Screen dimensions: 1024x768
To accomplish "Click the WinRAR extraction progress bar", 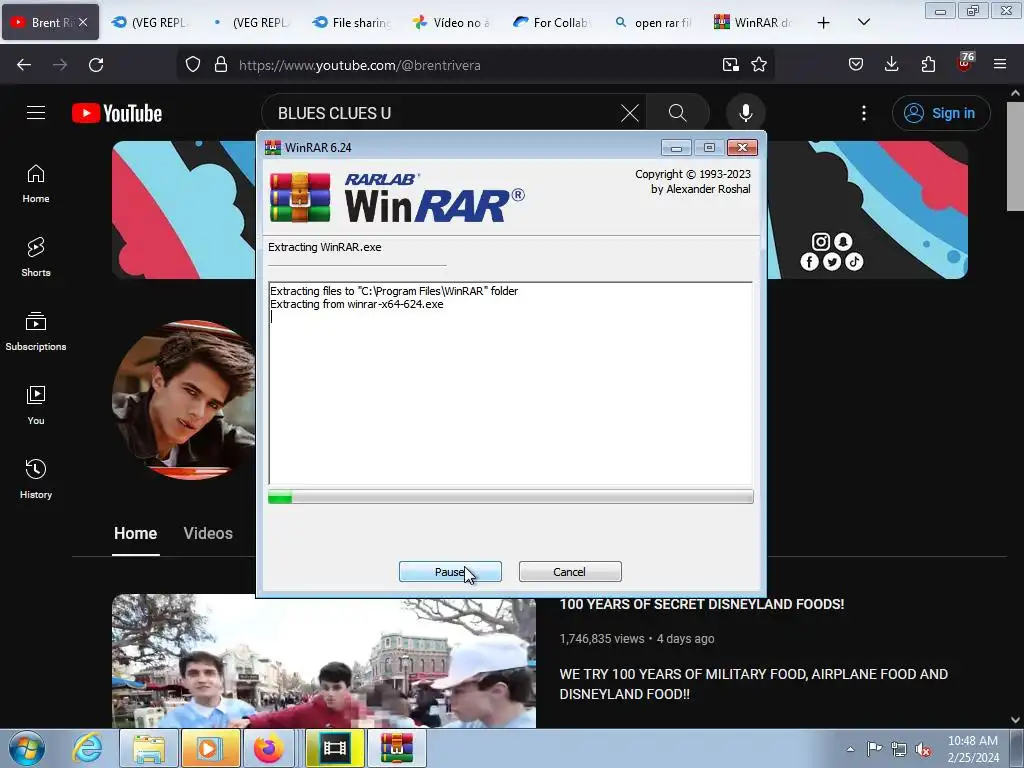I will tap(510, 497).
